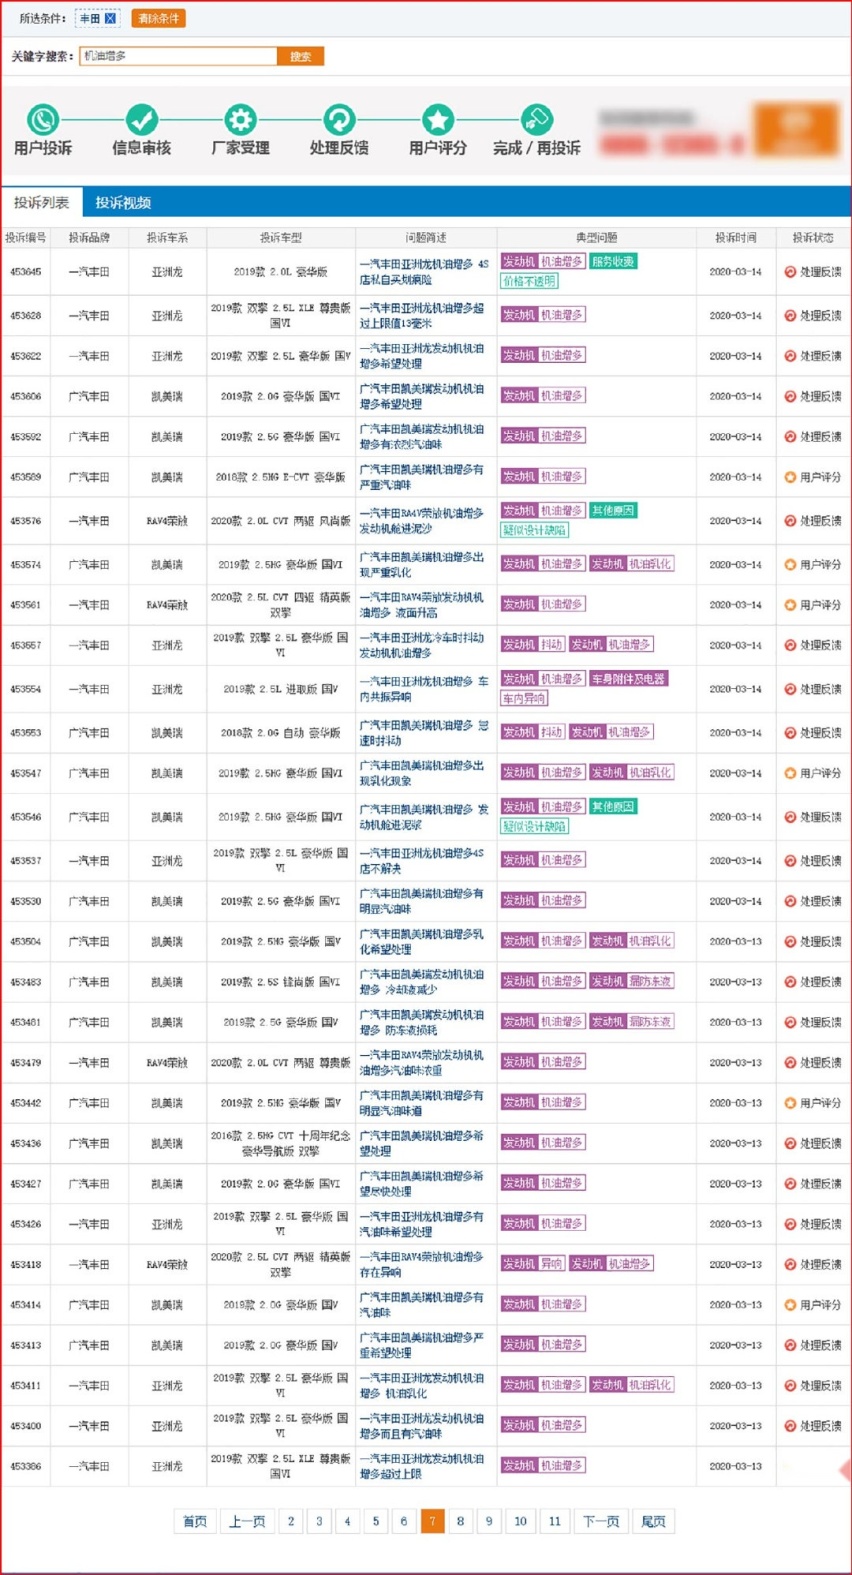
Task: Click current page 7 button
Action: [432, 1521]
